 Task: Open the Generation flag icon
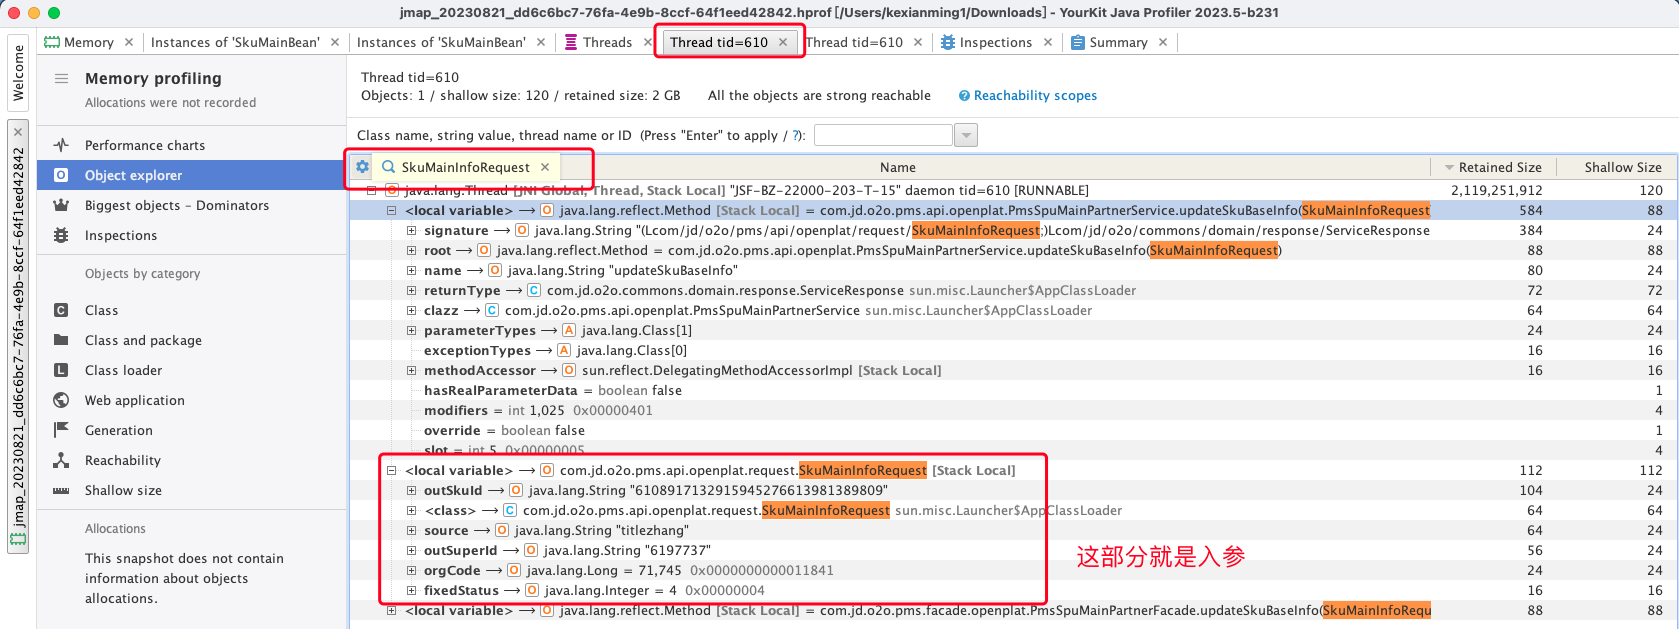point(61,430)
